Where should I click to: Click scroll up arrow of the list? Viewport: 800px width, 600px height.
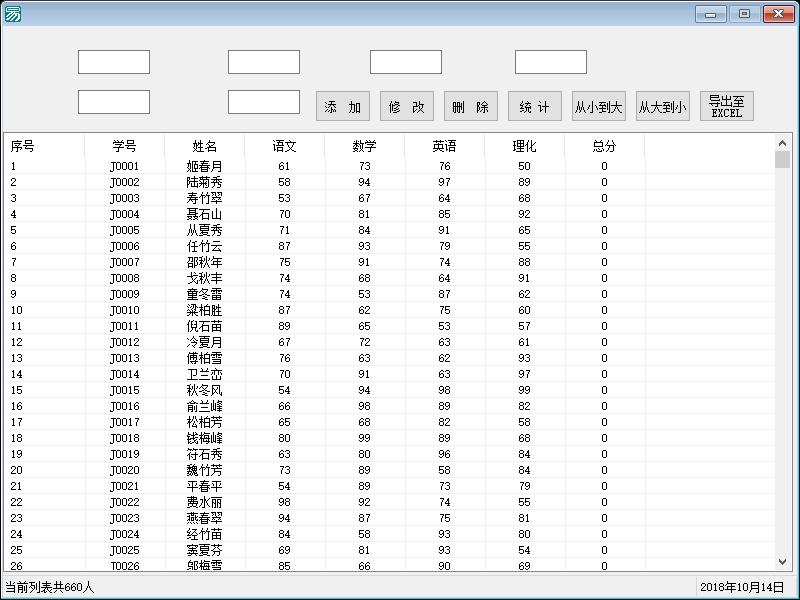click(x=782, y=143)
